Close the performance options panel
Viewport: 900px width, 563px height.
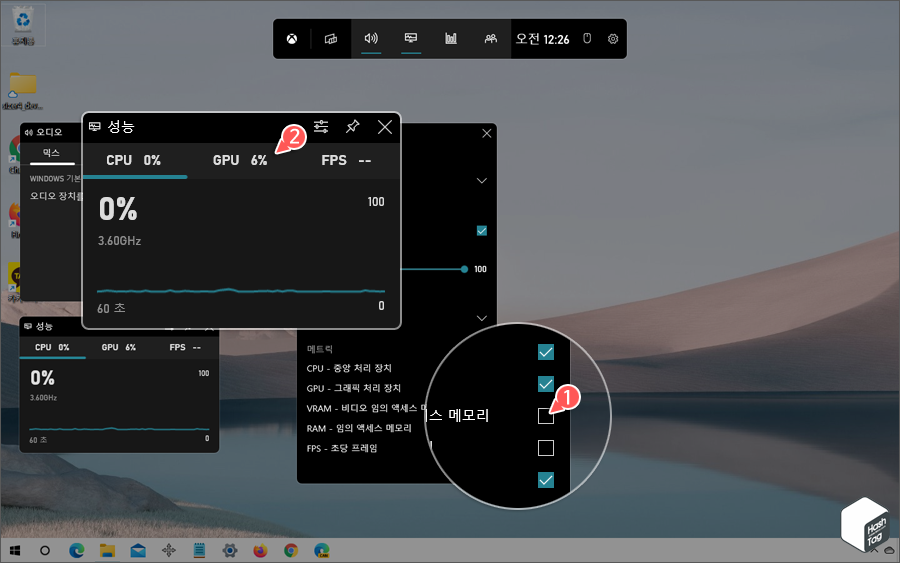tap(487, 133)
